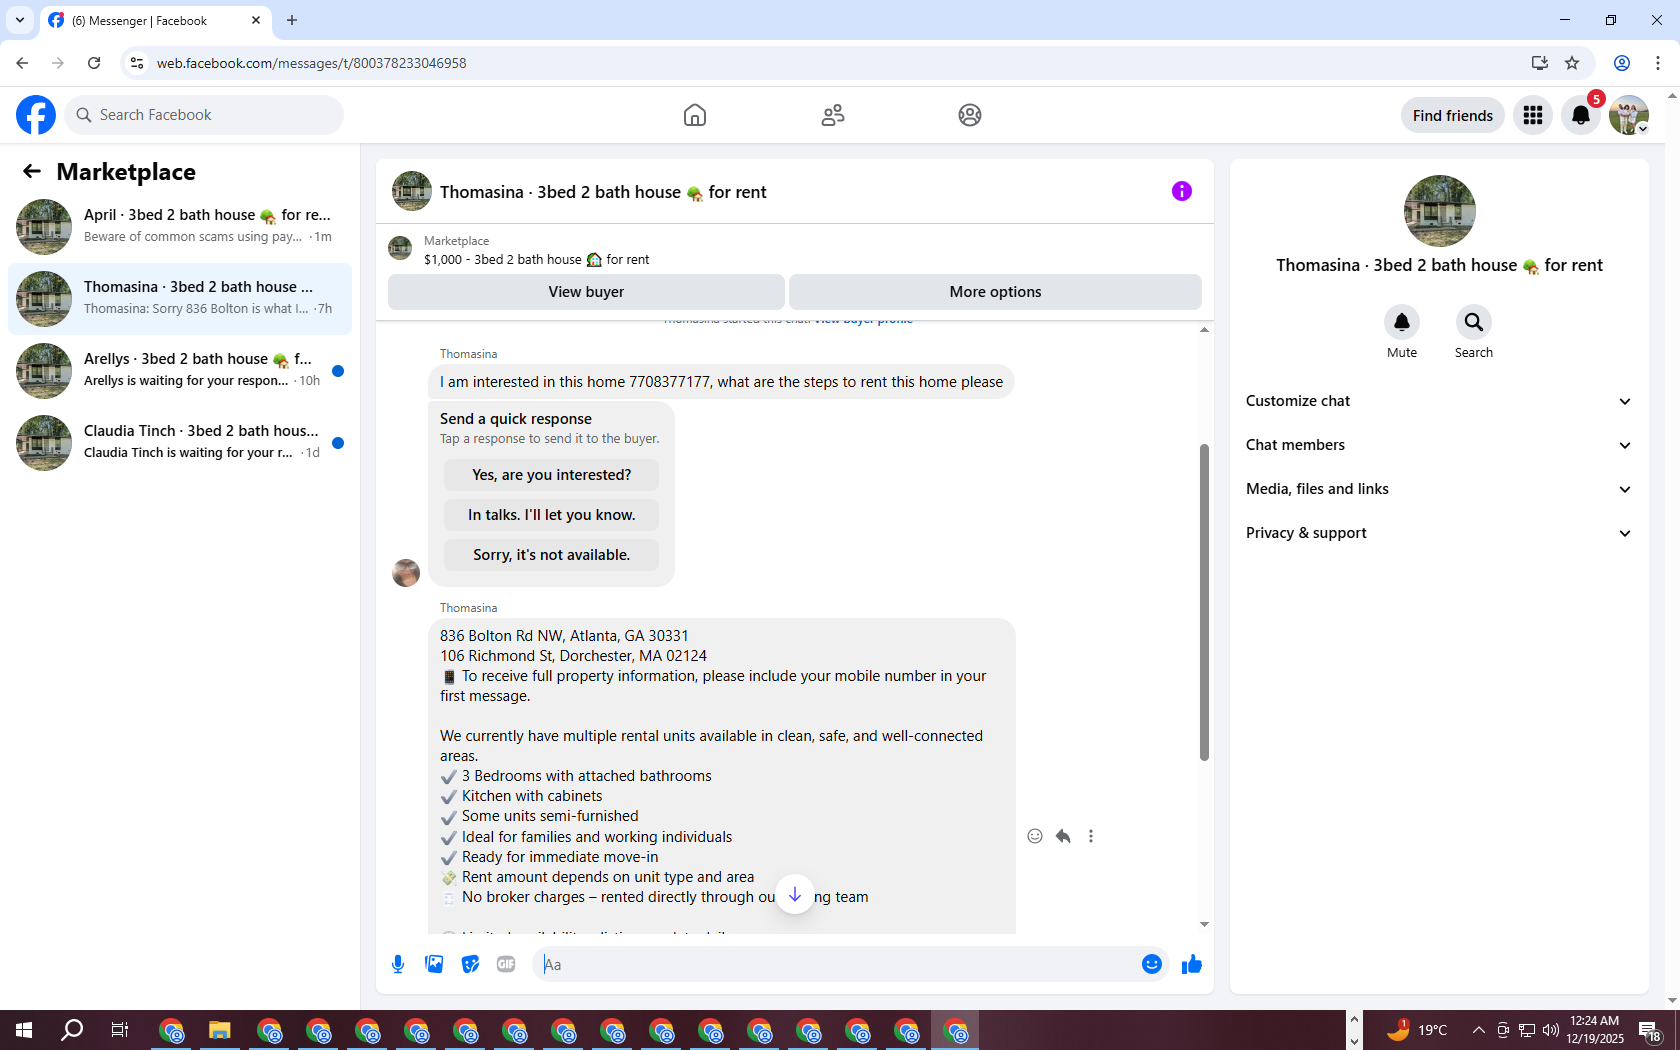Open the Marketplace listing banner thumbnail
The image size is (1680, 1050).
(400, 248)
